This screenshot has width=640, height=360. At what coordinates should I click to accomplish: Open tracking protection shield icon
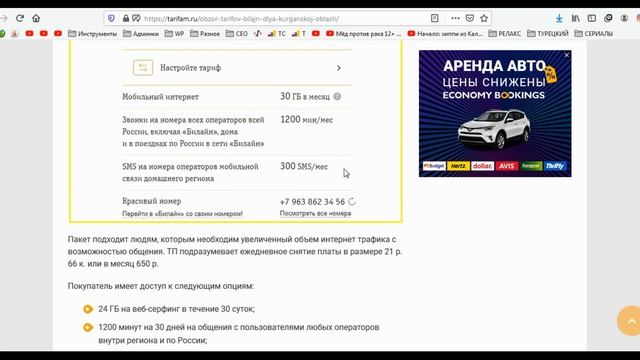[111, 18]
